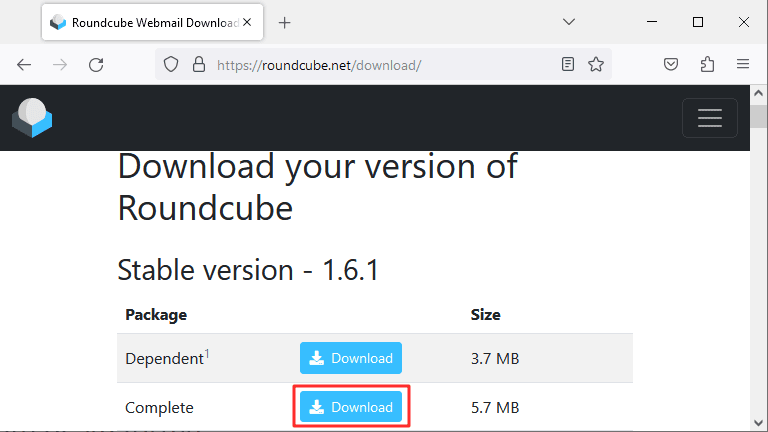Click the tracking protection shield icon
The width and height of the screenshot is (768, 432).
(171, 64)
